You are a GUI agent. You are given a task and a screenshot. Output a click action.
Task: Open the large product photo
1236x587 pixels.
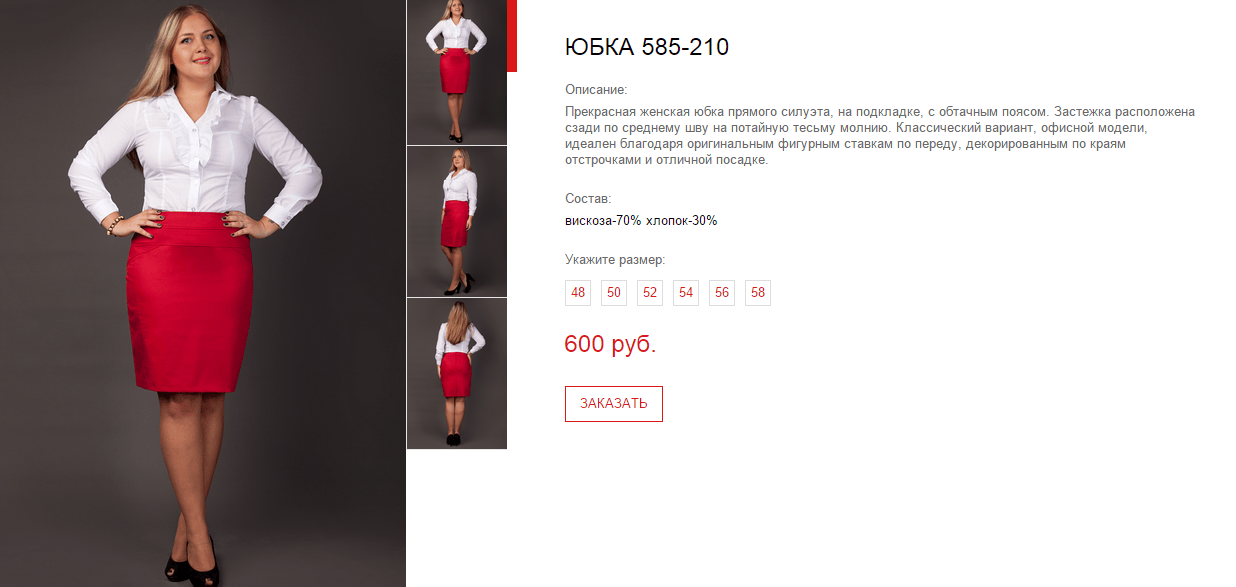[x=203, y=293]
